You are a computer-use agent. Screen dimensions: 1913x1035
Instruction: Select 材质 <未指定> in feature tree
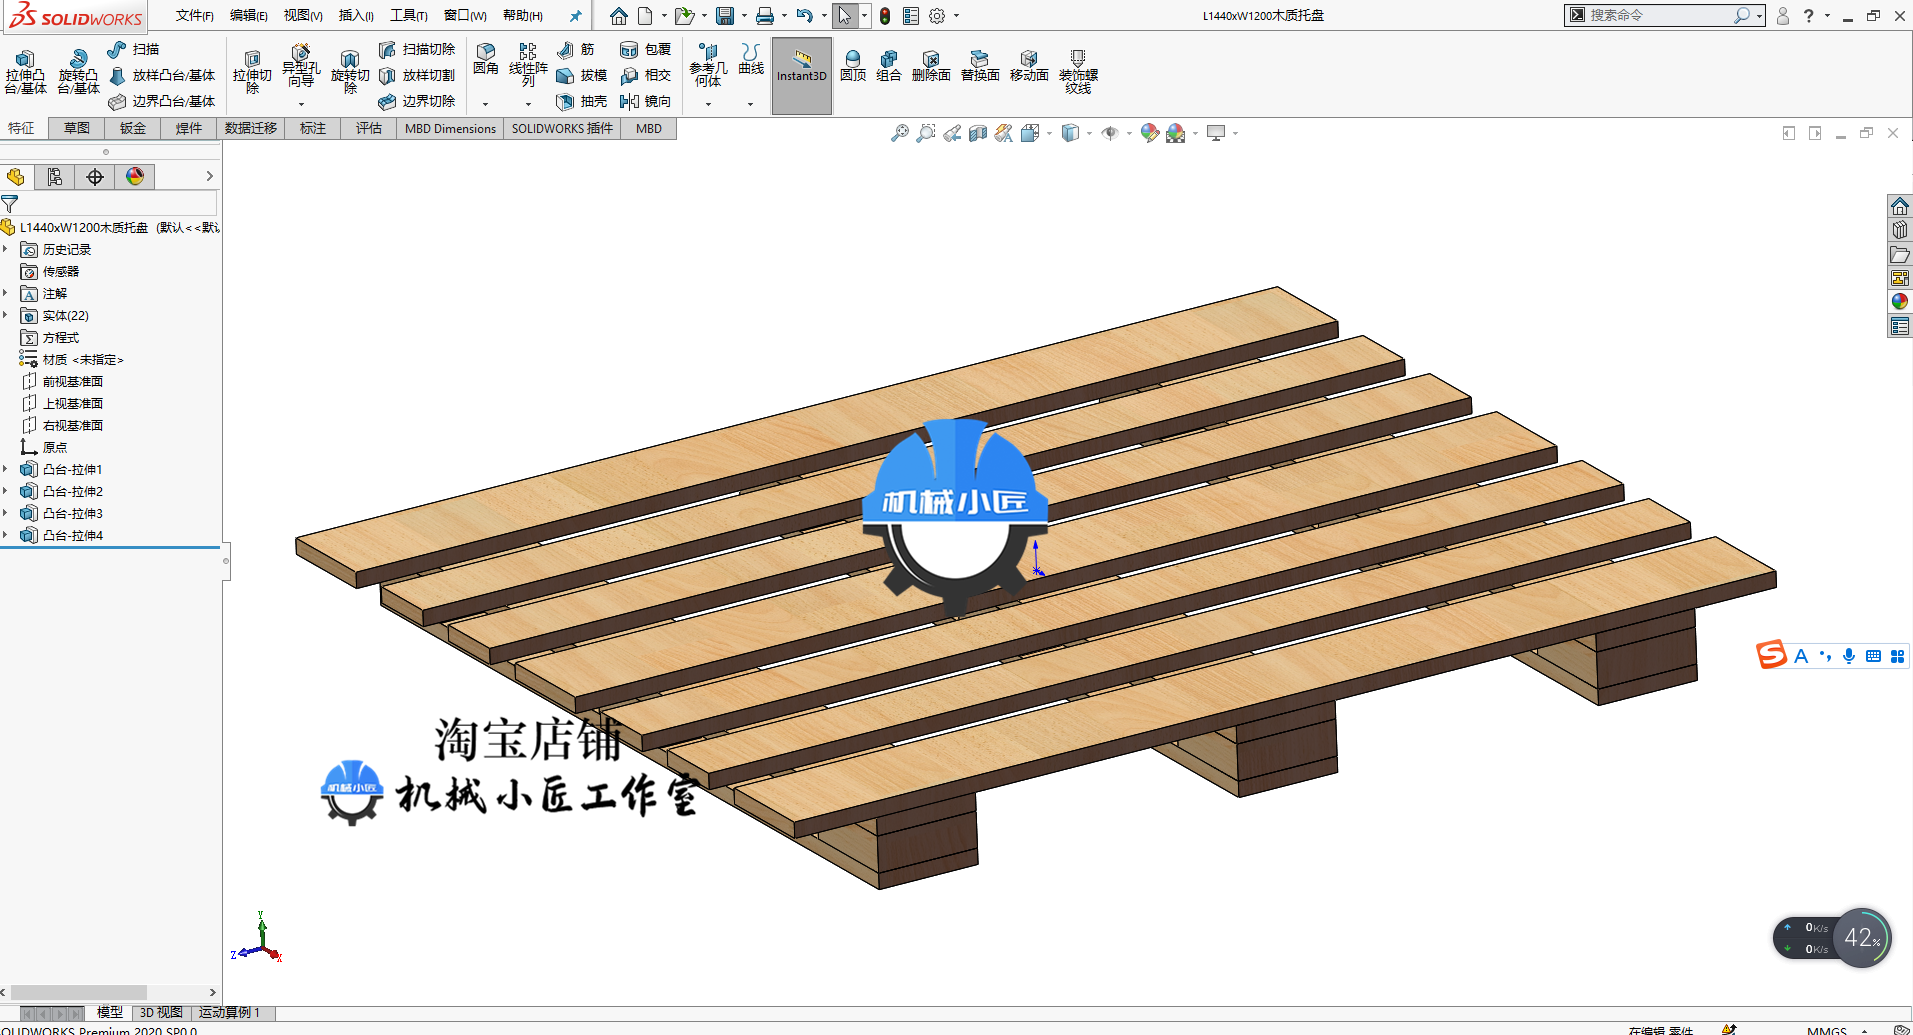pos(72,359)
